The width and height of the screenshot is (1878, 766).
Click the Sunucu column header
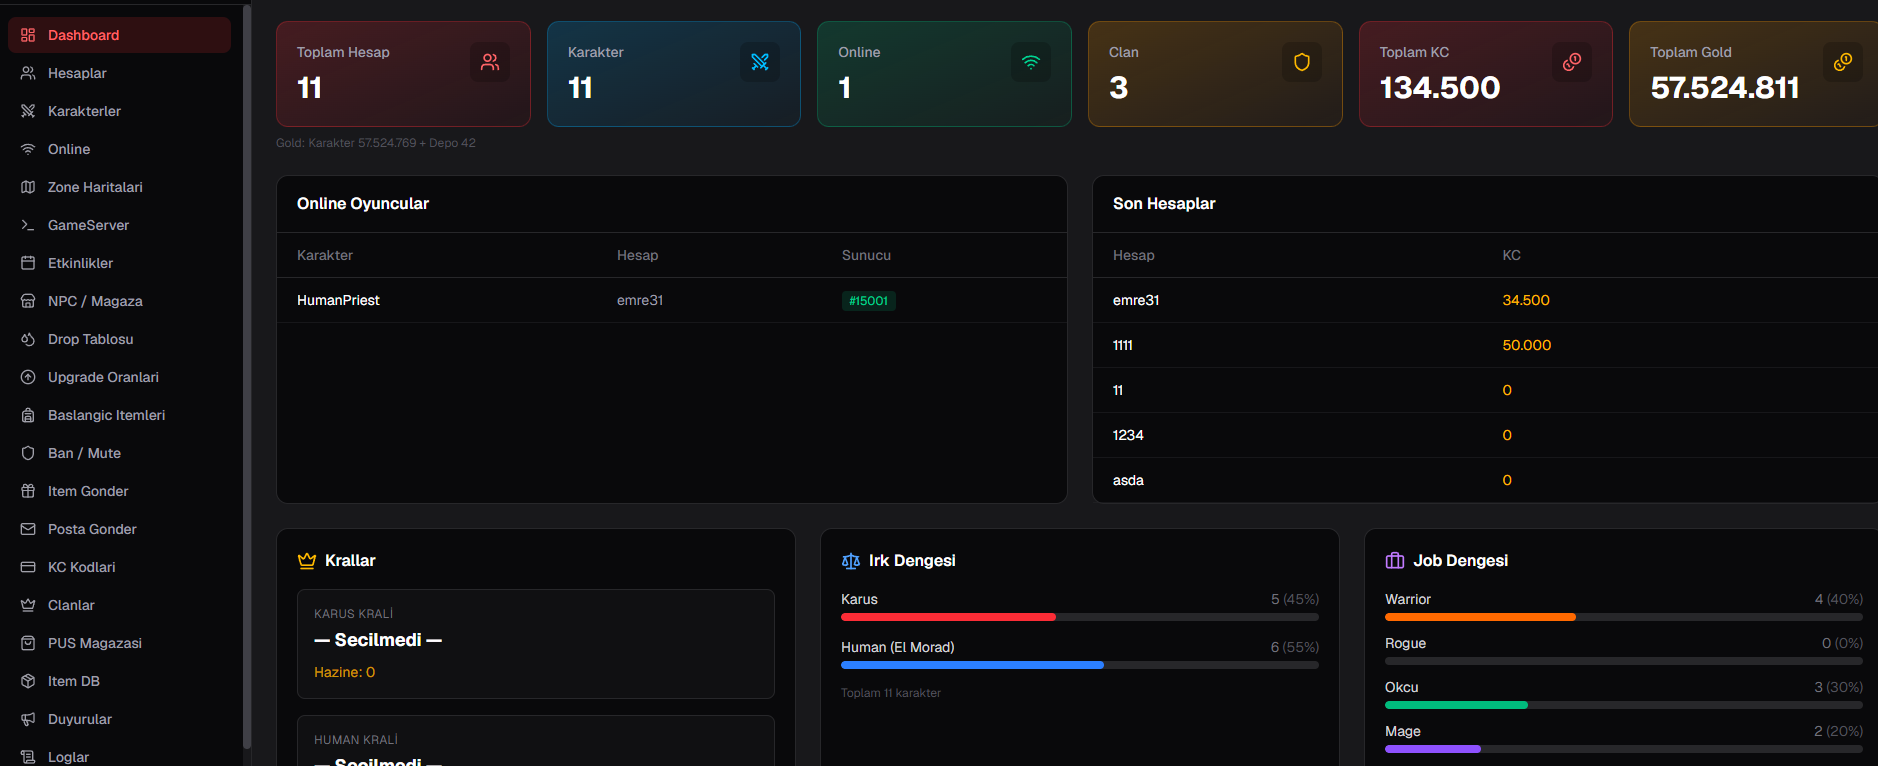click(866, 255)
